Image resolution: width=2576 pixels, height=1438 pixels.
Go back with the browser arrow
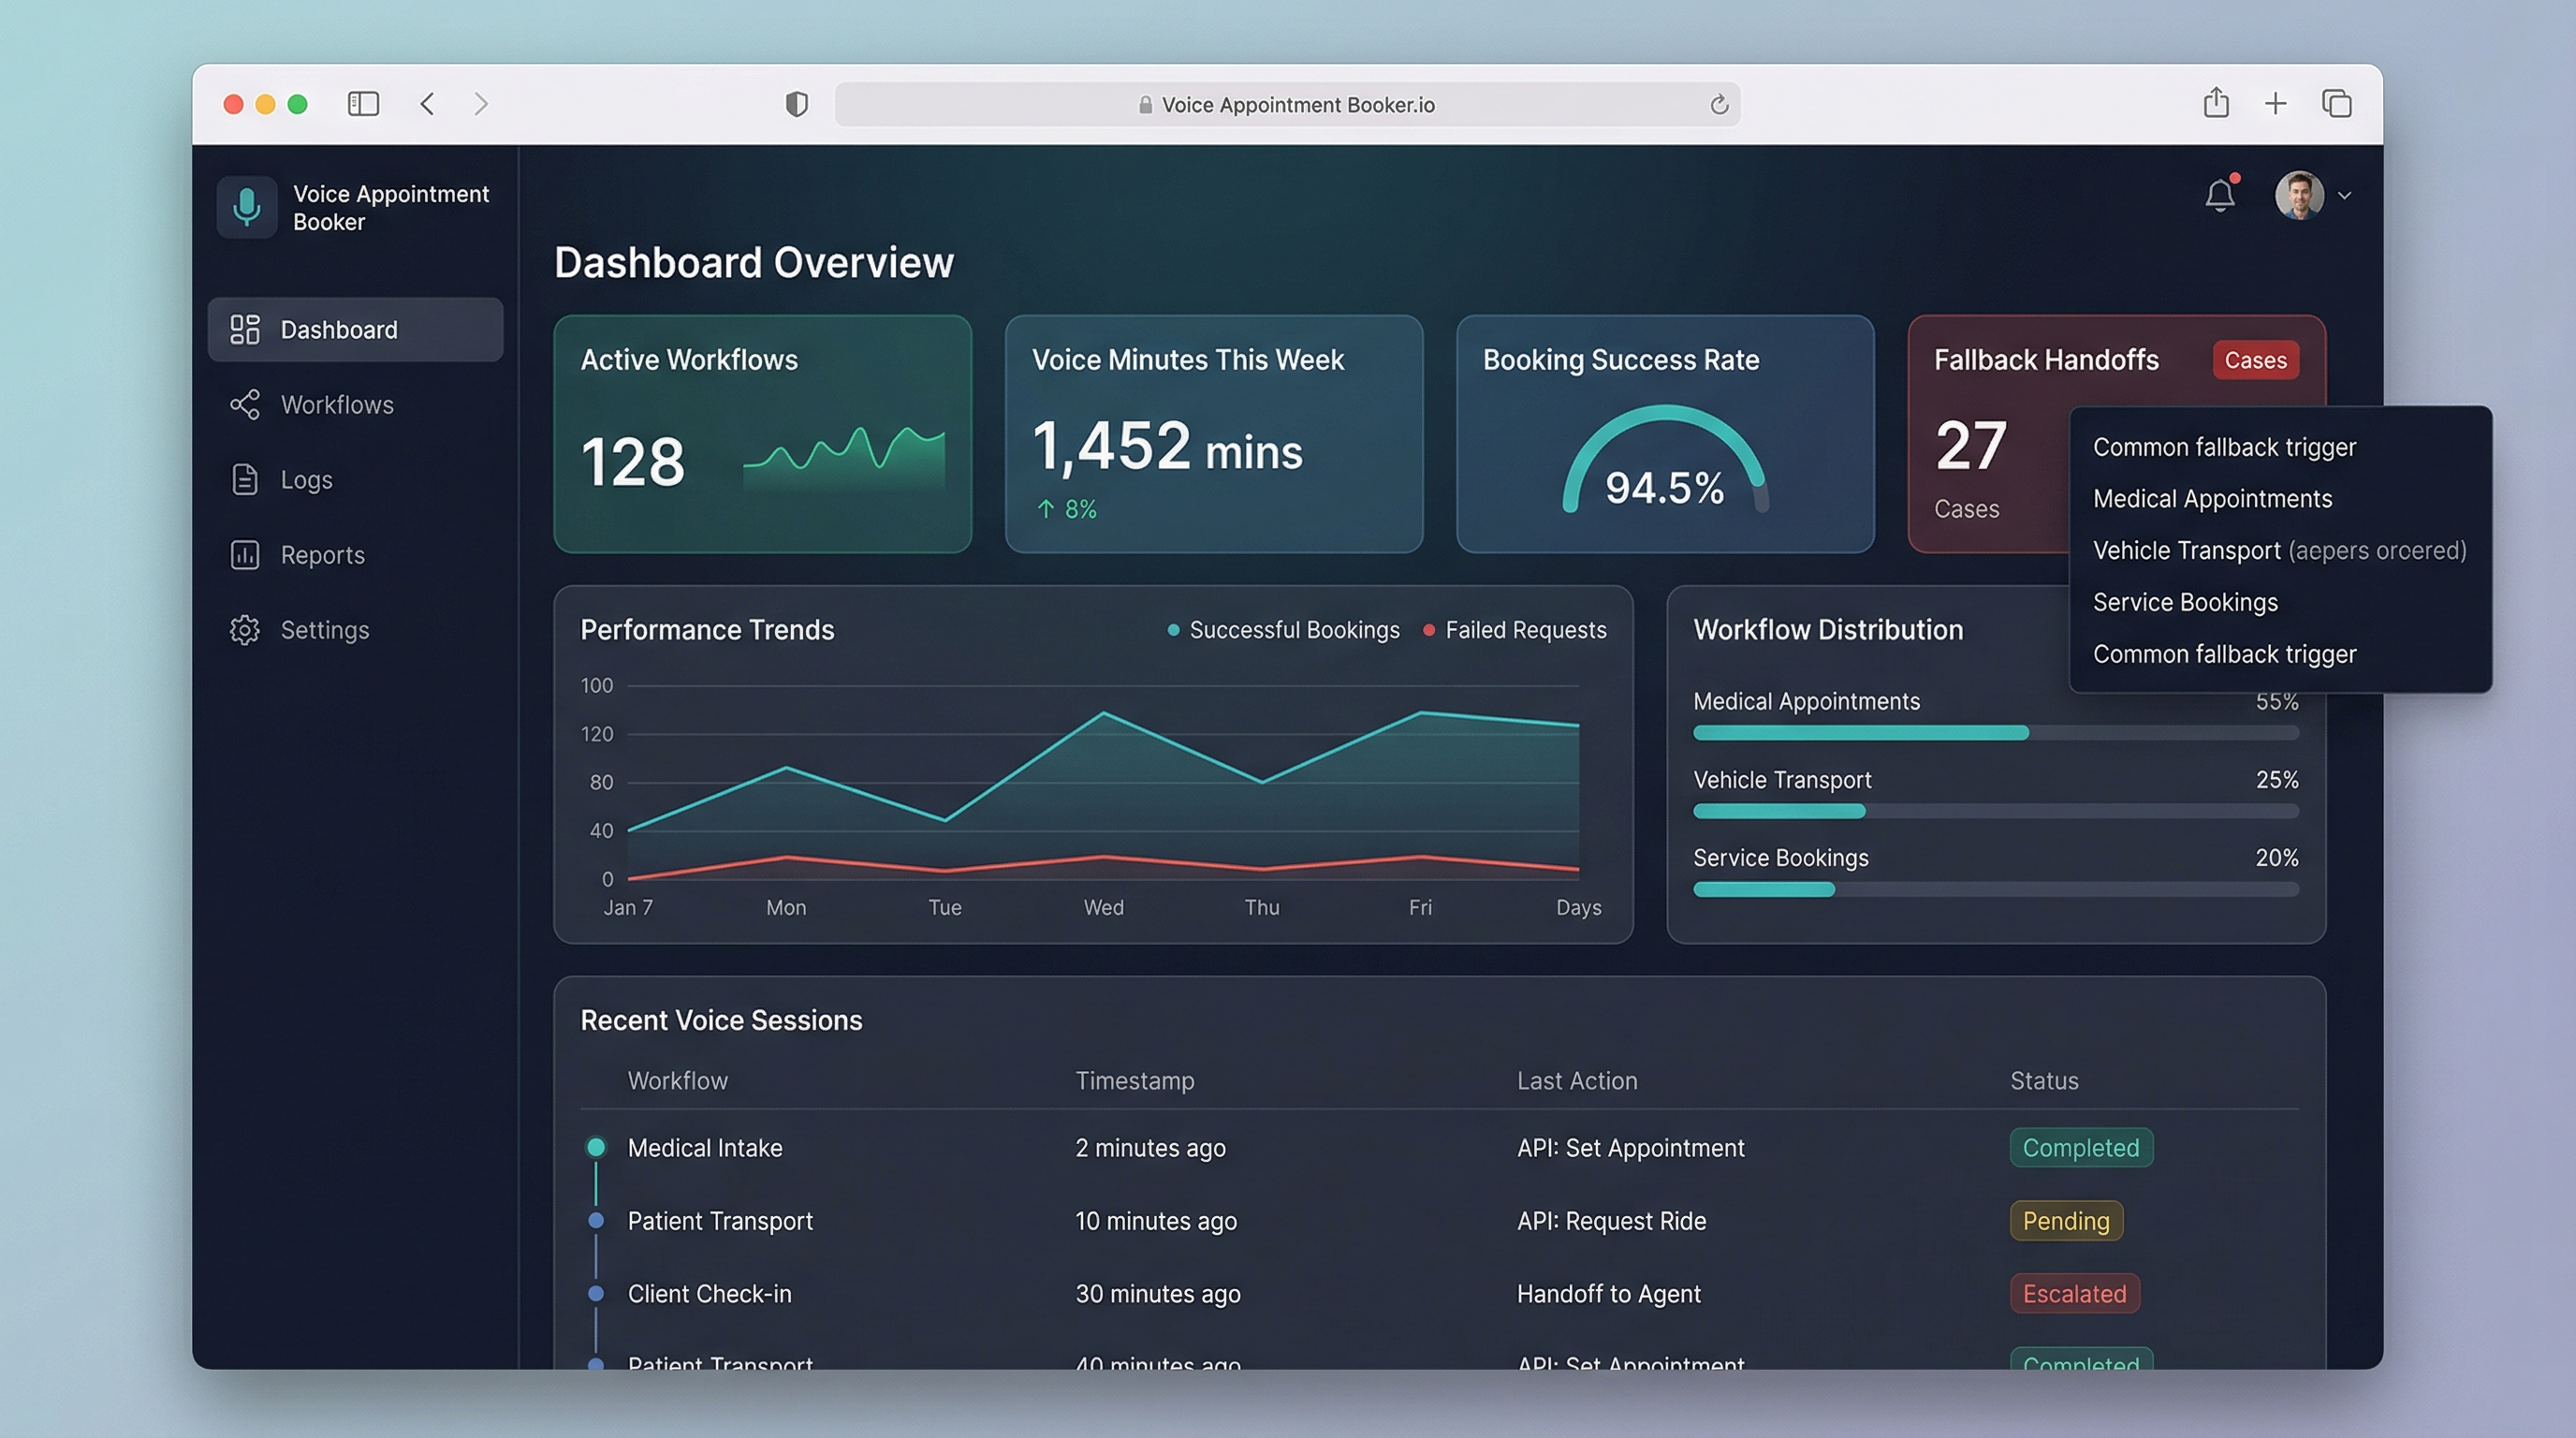pyautogui.click(x=428, y=104)
